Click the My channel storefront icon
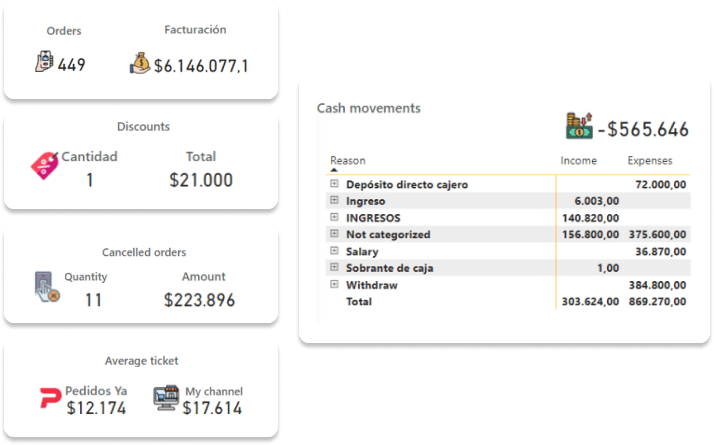Image resolution: width=714 pixels, height=445 pixels. (167, 397)
